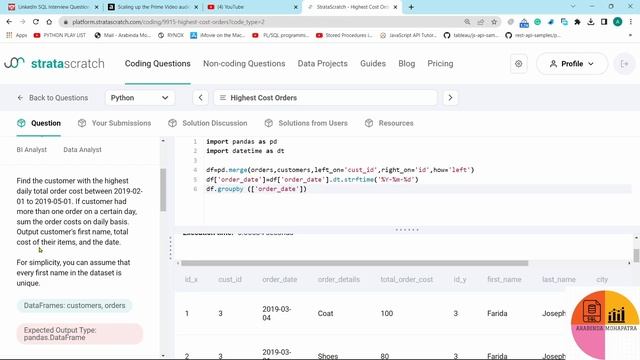
Task: Close the Scaling up the Prime Video tab
Action: 196,7
